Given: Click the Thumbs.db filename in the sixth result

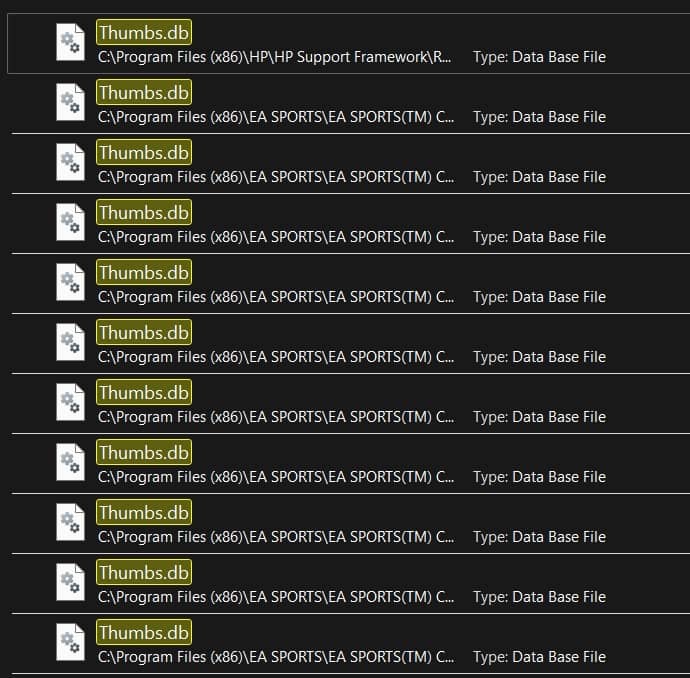Looking at the screenshot, I should tap(144, 333).
